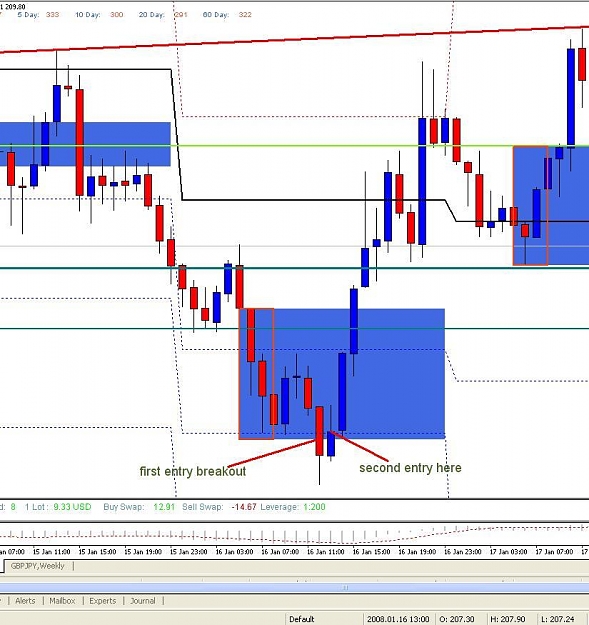Click the 20 Day range value 291
This screenshot has width=589, height=625.
[x=181, y=15]
